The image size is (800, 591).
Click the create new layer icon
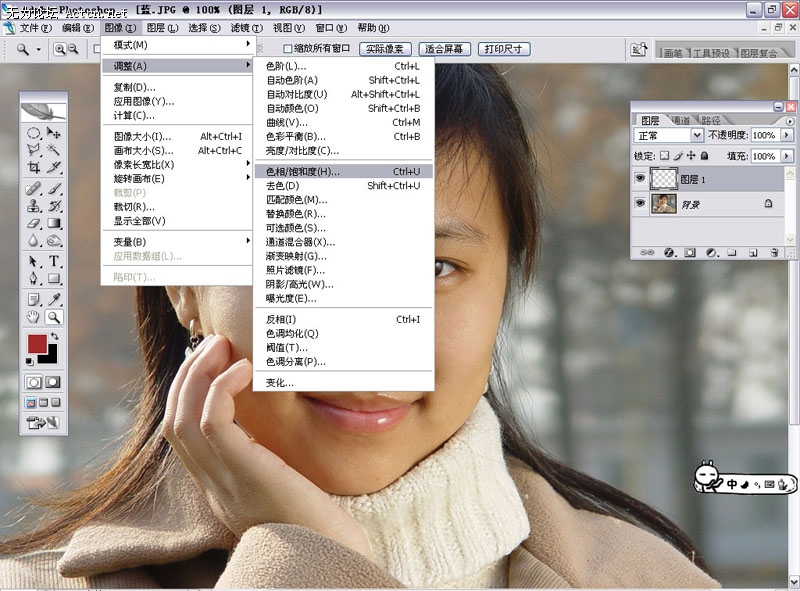752,253
